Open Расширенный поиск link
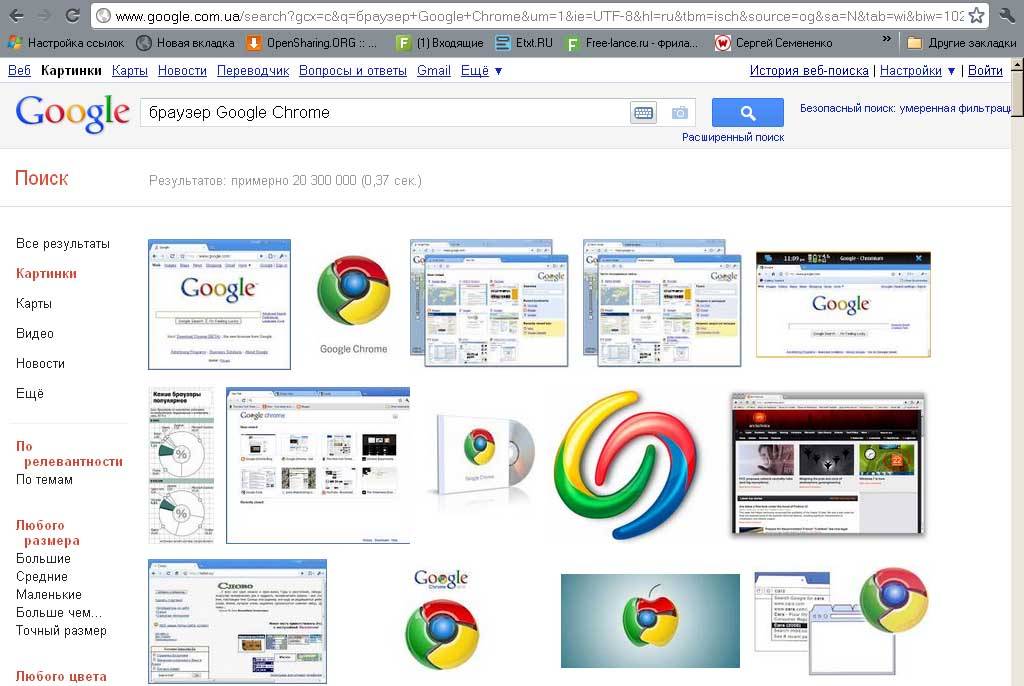The width and height of the screenshot is (1024, 686). coord(733,137)
